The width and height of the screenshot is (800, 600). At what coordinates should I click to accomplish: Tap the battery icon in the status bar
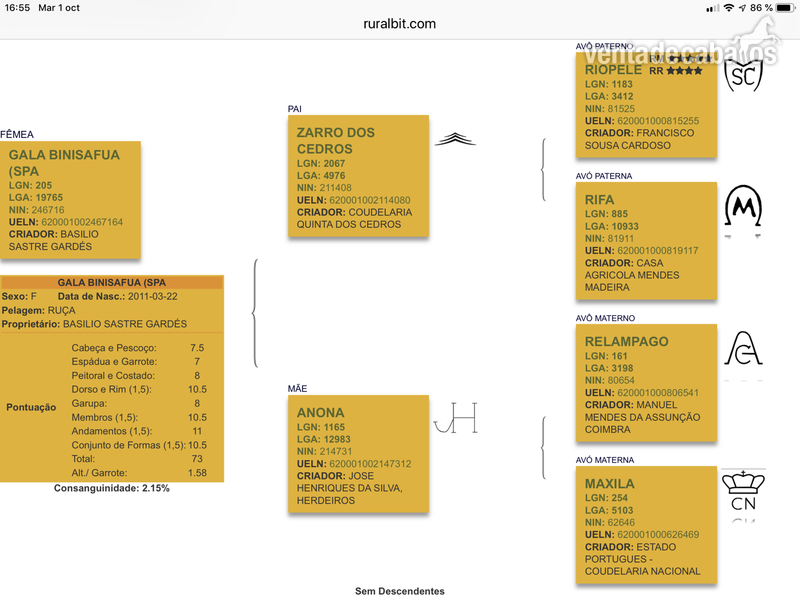click(785, 8)
